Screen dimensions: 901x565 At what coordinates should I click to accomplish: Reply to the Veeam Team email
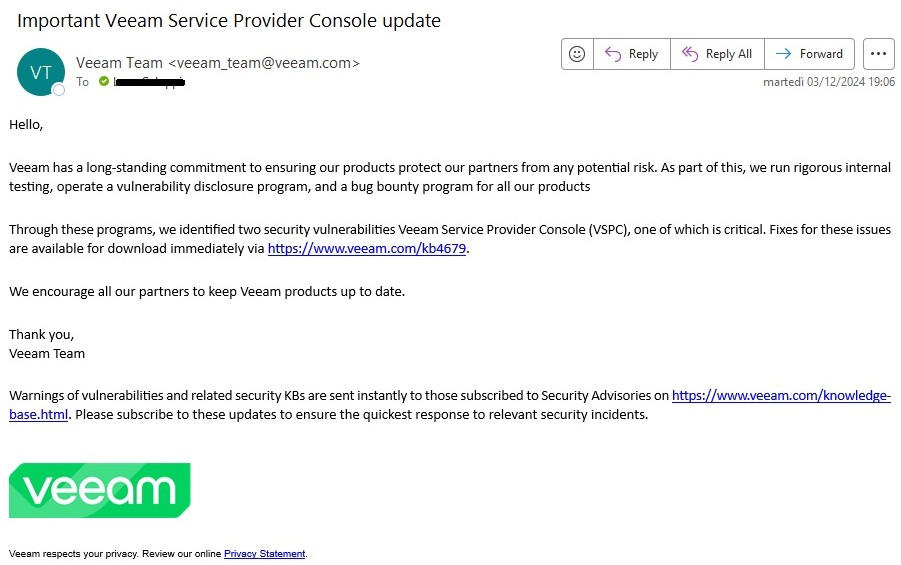(x=632, y=54)
